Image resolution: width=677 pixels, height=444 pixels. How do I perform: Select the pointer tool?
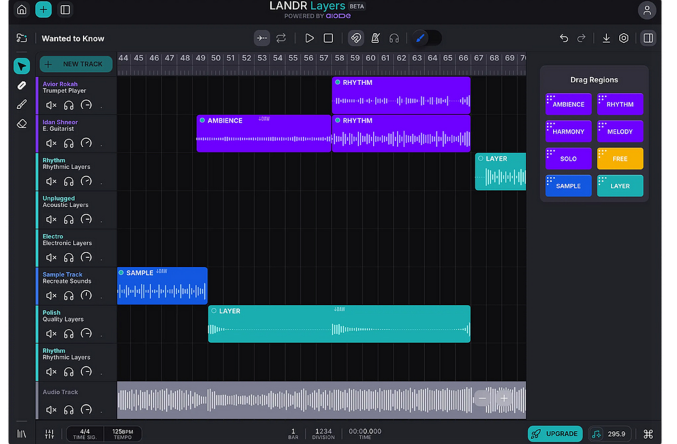coord(22,66)
